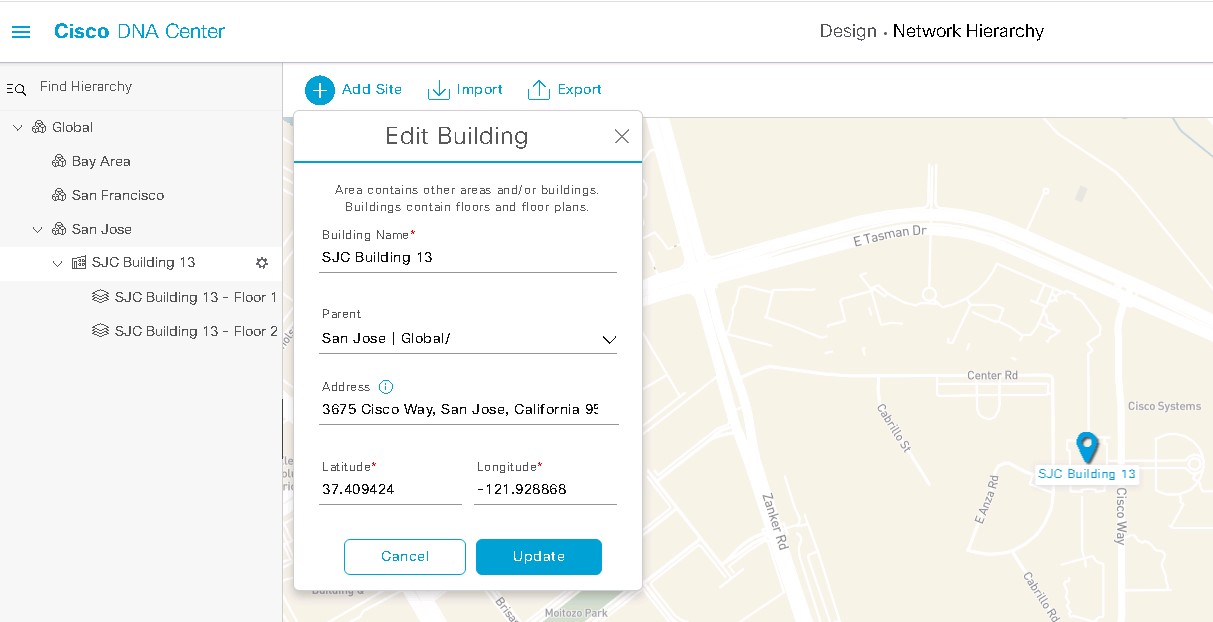This screenshot has width=1213, height=622.
Task: Select SJC Building 13 - Floor 2
Action: pos(196,331)
